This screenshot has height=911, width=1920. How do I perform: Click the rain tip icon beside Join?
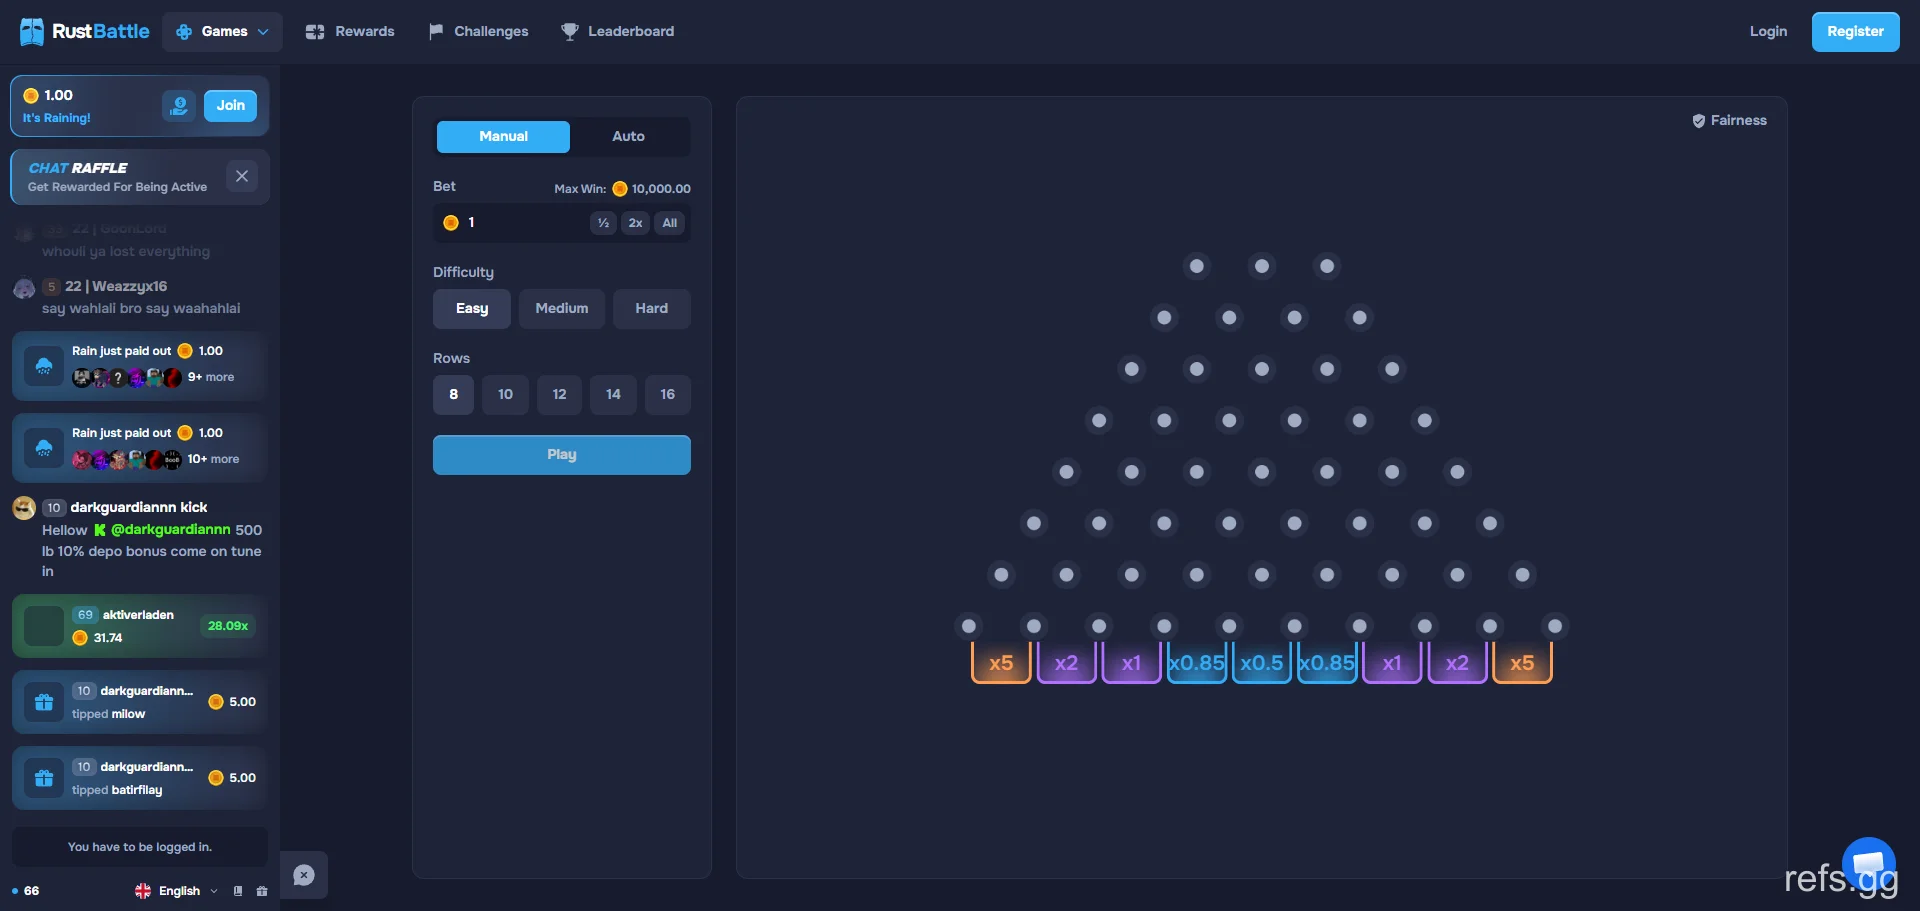click(179, 105)
